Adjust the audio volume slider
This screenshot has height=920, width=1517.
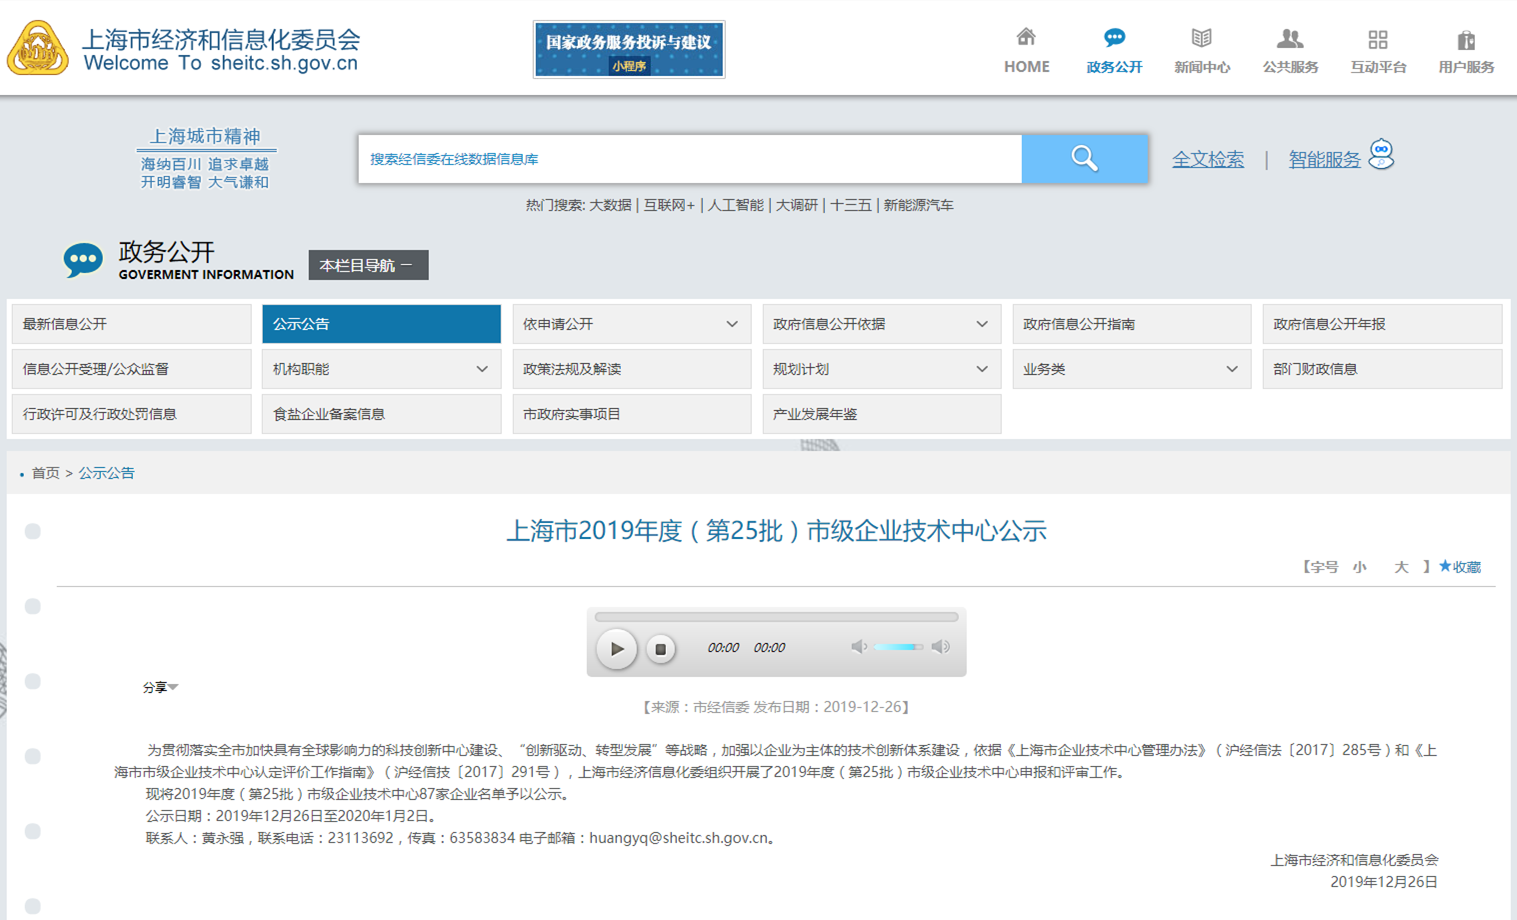898,647
